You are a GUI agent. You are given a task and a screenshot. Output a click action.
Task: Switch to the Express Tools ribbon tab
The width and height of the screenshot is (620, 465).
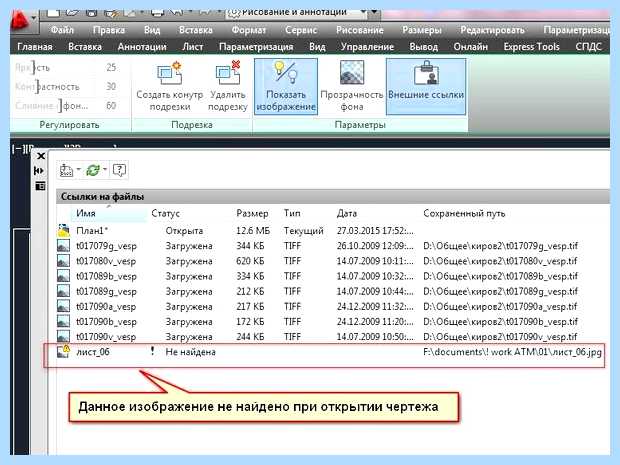[531, 47]
